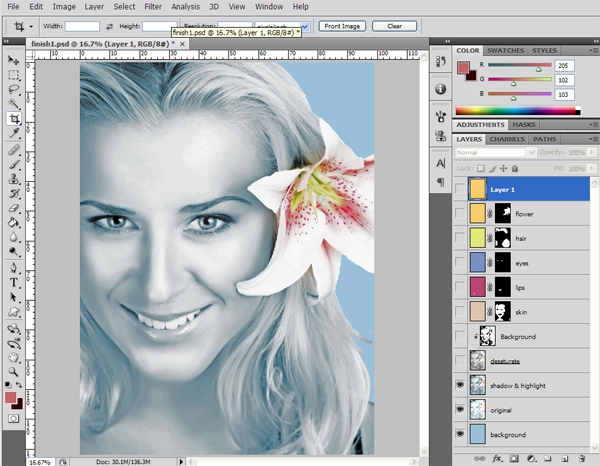This screenshot has width=600, height=466.
Task: Select the Eraser tool
Action: click(x=13, y=208)
